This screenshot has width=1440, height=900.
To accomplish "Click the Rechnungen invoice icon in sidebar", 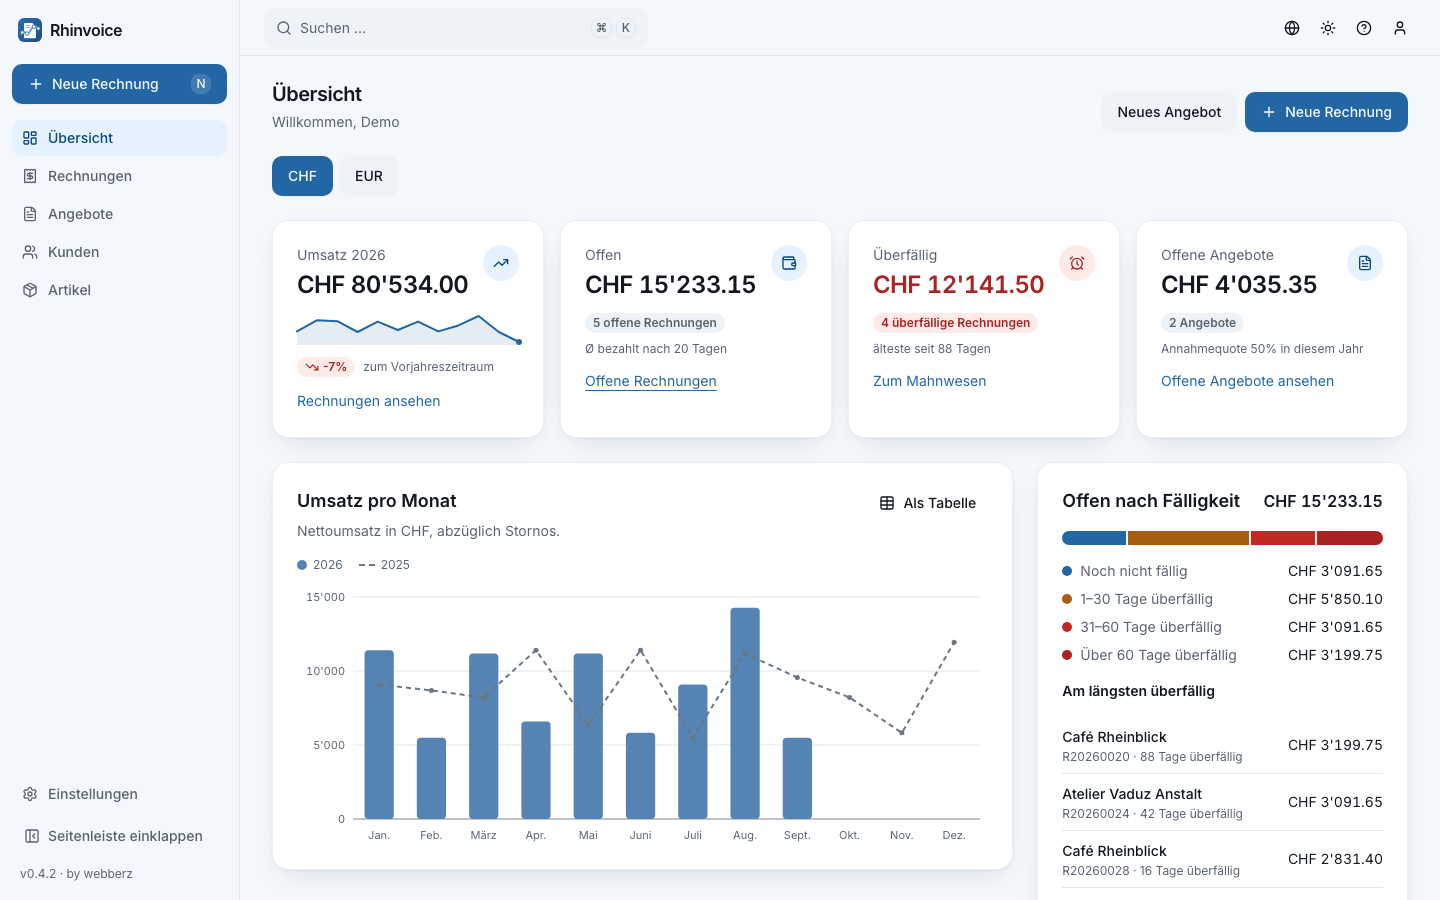I will click(30, 176).
